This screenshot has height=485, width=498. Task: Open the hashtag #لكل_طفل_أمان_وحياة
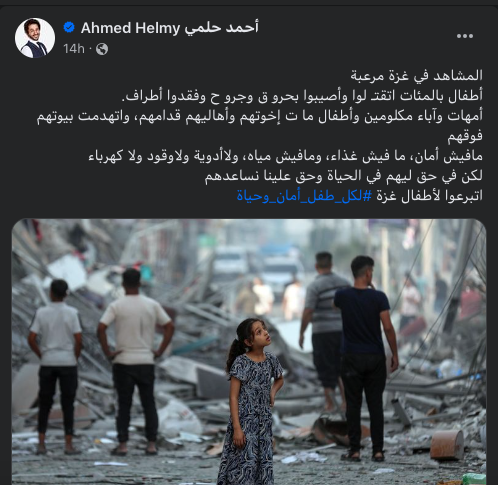(x=304, y=196)
